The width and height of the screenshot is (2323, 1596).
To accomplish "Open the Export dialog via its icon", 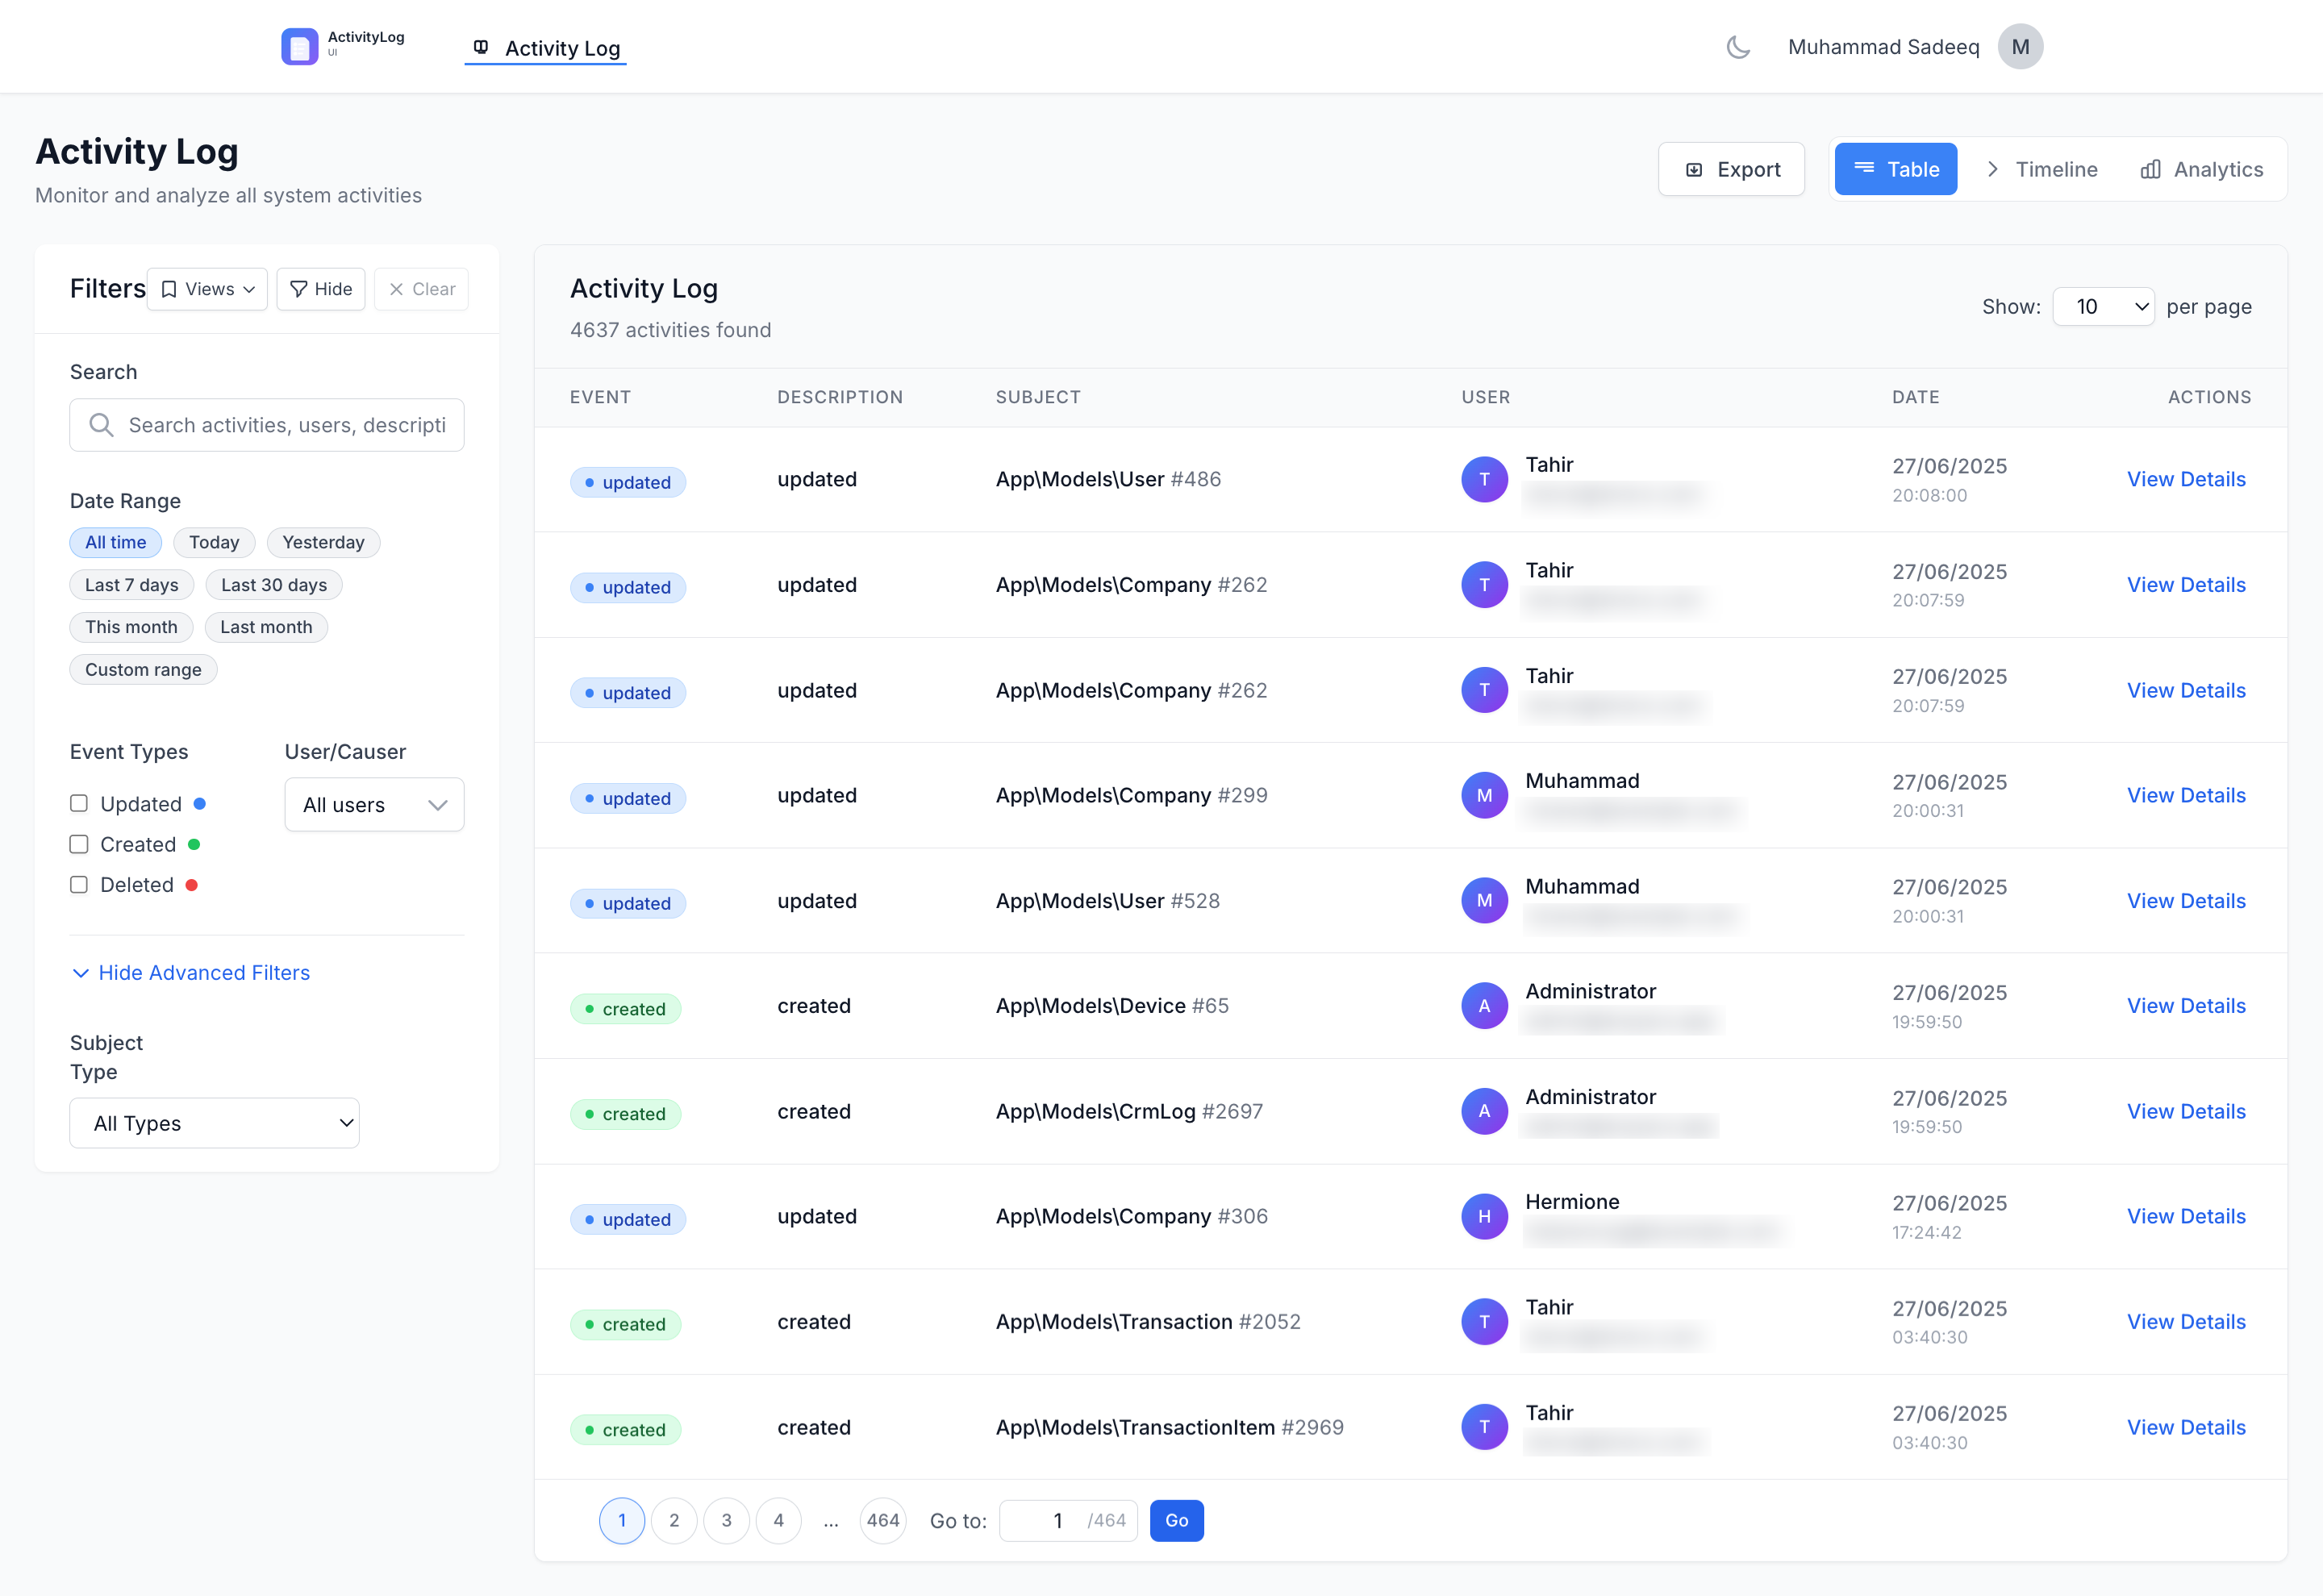I will pyautogui.click(x=1694, y=169).
